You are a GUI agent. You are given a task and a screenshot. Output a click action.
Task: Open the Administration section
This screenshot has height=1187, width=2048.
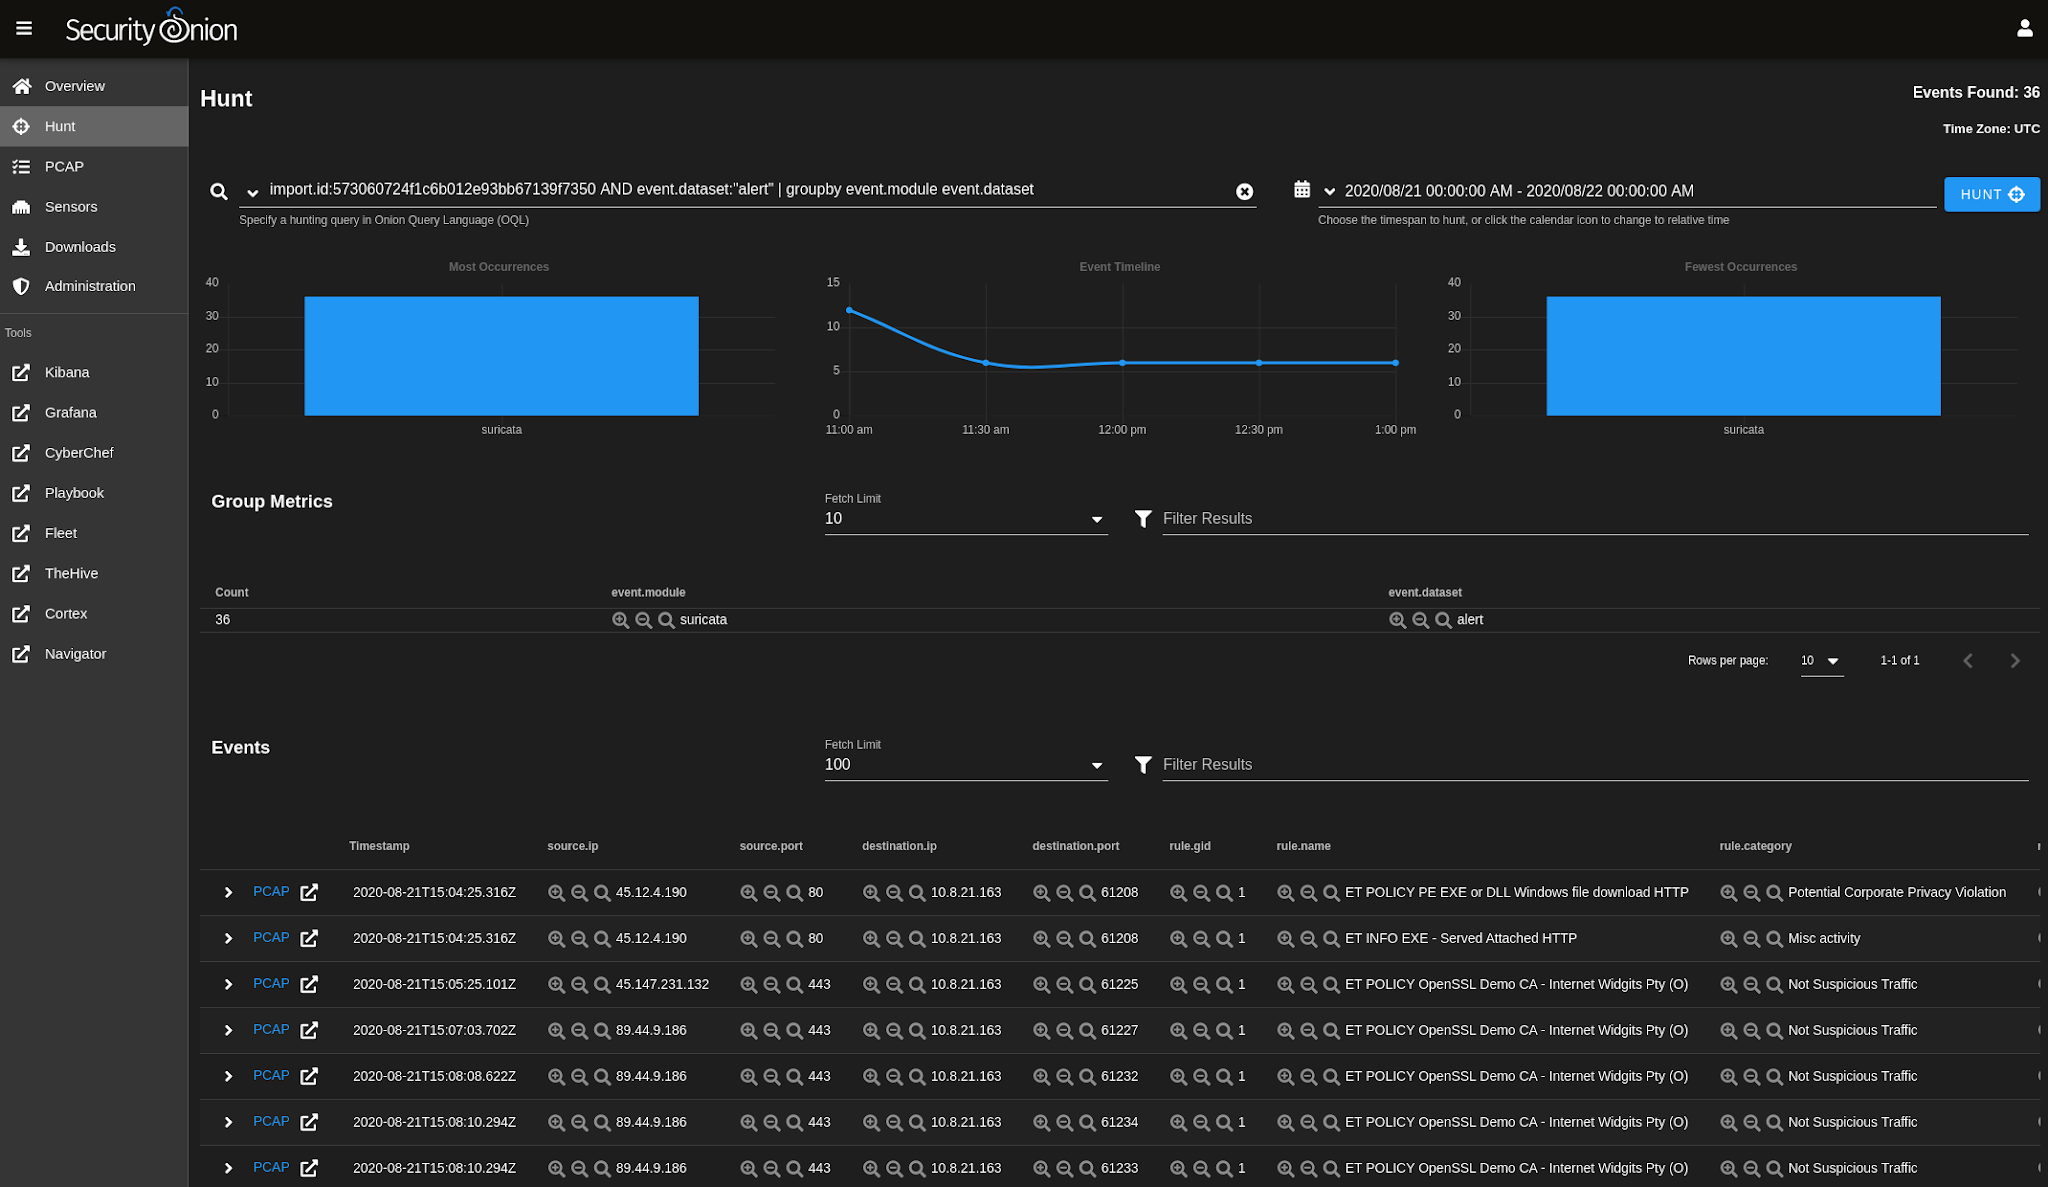[90, 286]
